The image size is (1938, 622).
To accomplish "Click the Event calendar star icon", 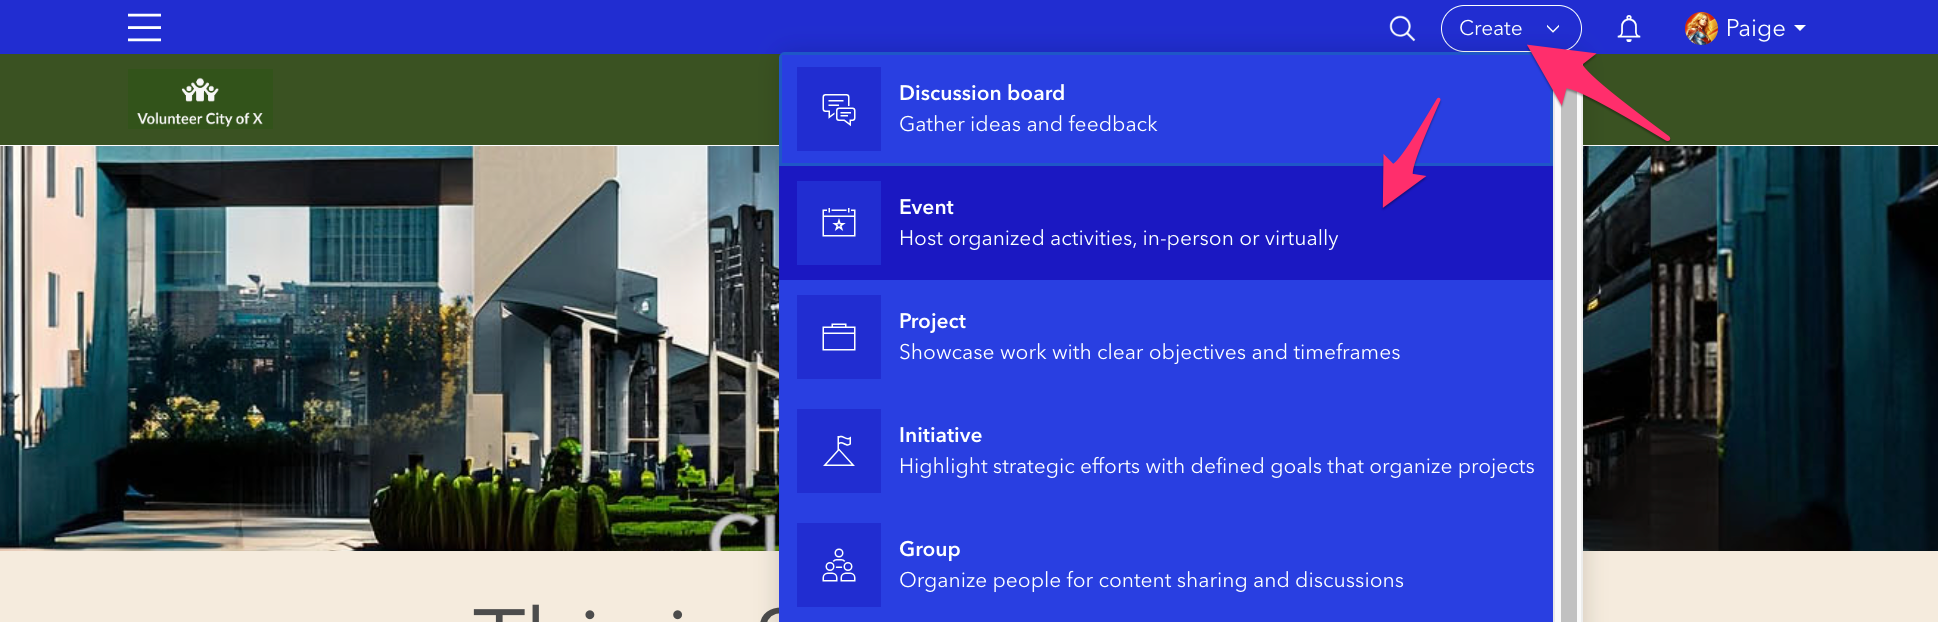I will (x=839, y=223).
